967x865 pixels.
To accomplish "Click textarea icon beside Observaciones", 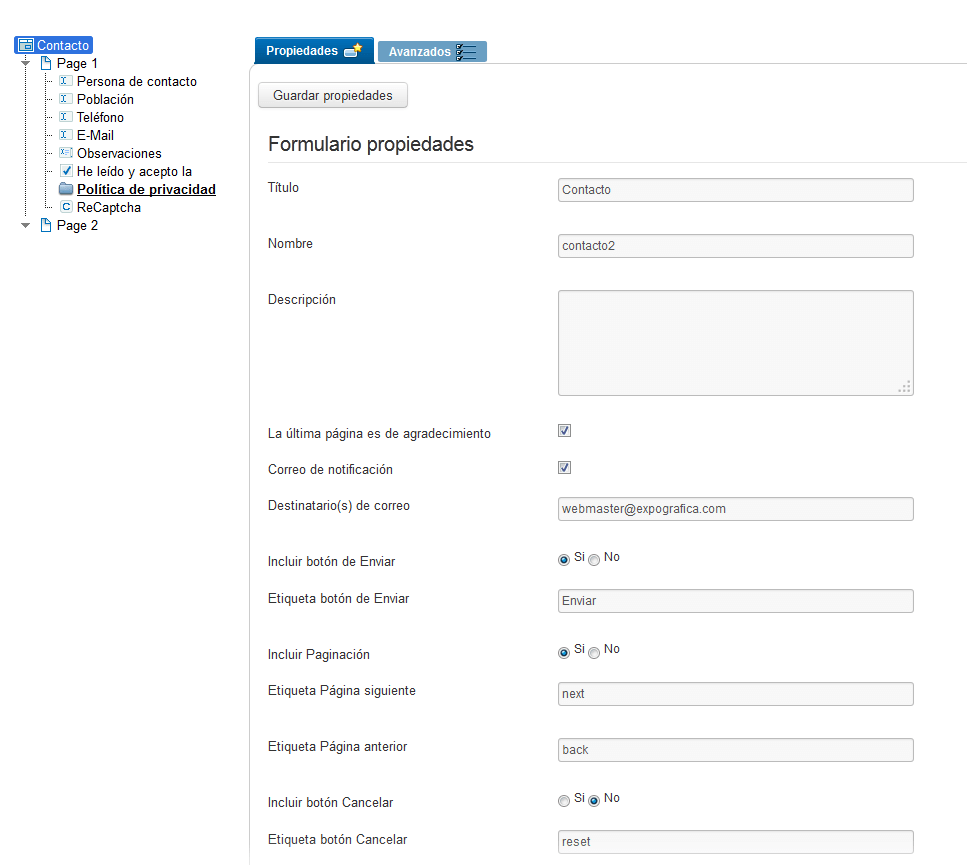I will point(66,152).
